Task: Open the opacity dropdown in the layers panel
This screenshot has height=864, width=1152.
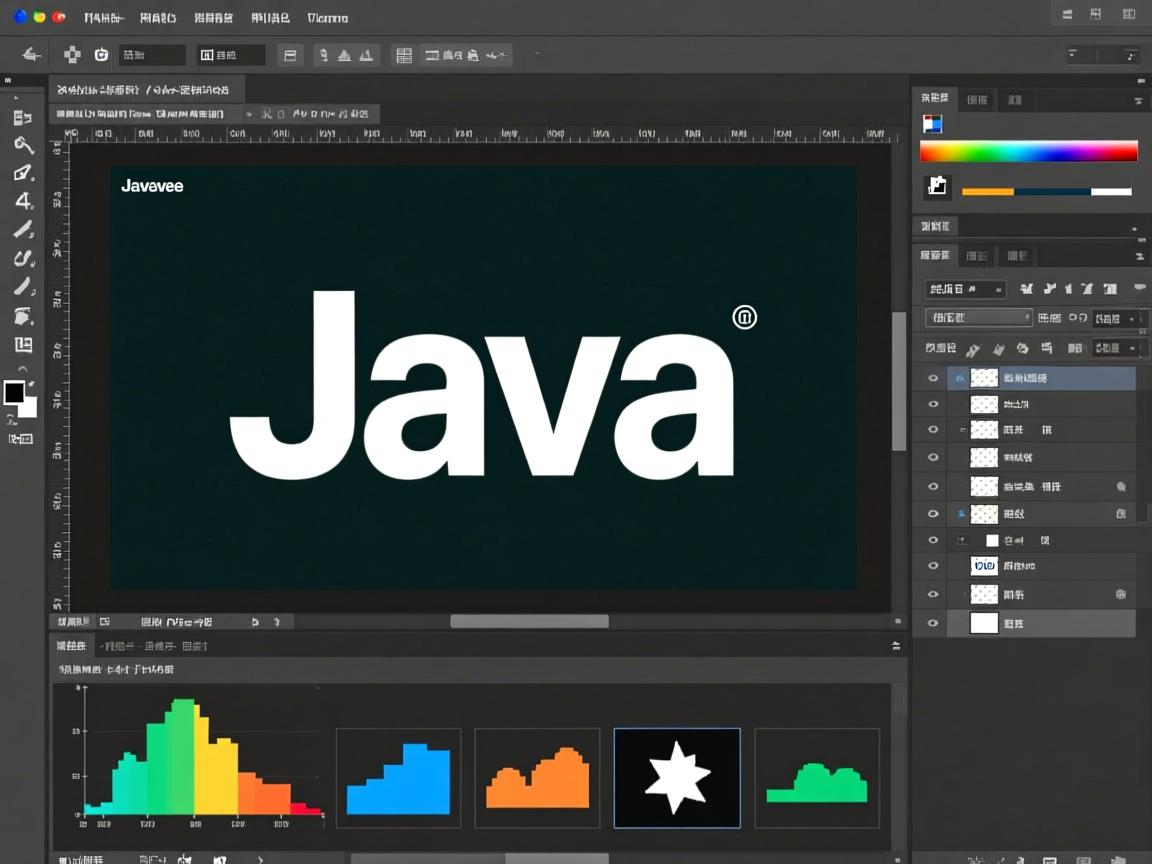Action: click(1117, 318)
